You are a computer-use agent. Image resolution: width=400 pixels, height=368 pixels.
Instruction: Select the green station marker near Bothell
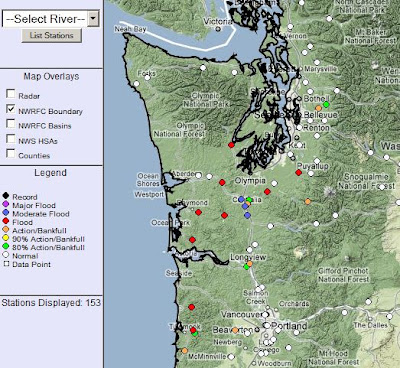326,104
